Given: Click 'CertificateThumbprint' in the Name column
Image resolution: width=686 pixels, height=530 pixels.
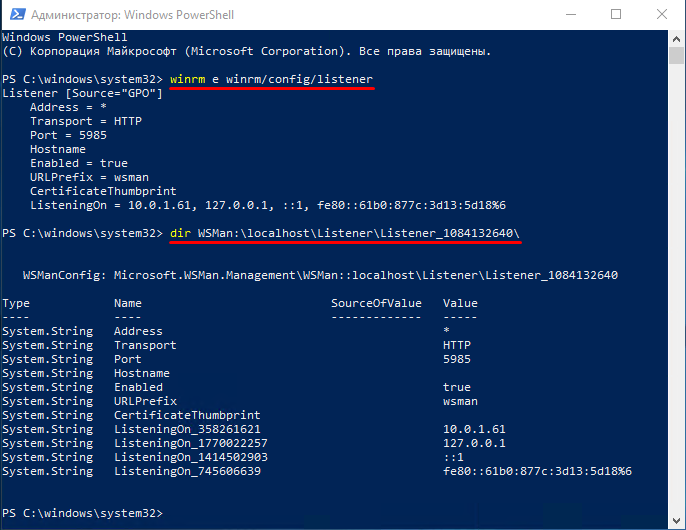Looking at the screenshot, I should tap(187, 415).
